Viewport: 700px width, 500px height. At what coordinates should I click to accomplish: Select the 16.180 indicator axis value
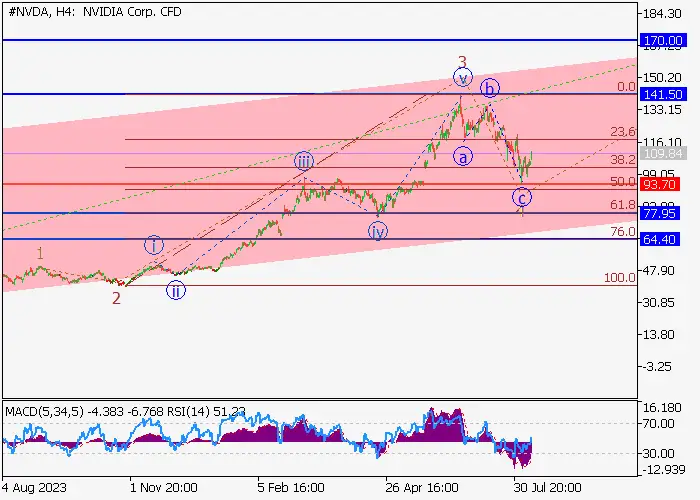coord(662,408)
